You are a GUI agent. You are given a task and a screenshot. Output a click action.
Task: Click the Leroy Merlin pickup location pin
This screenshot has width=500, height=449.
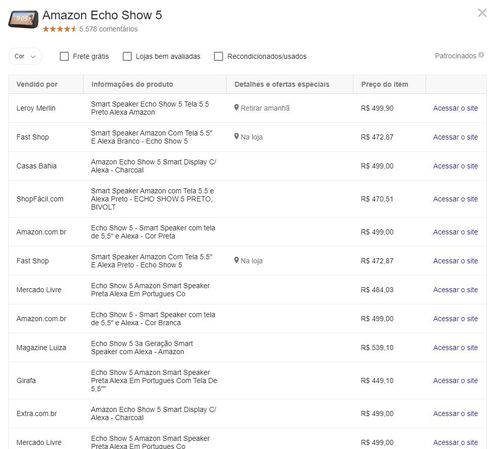236,108
